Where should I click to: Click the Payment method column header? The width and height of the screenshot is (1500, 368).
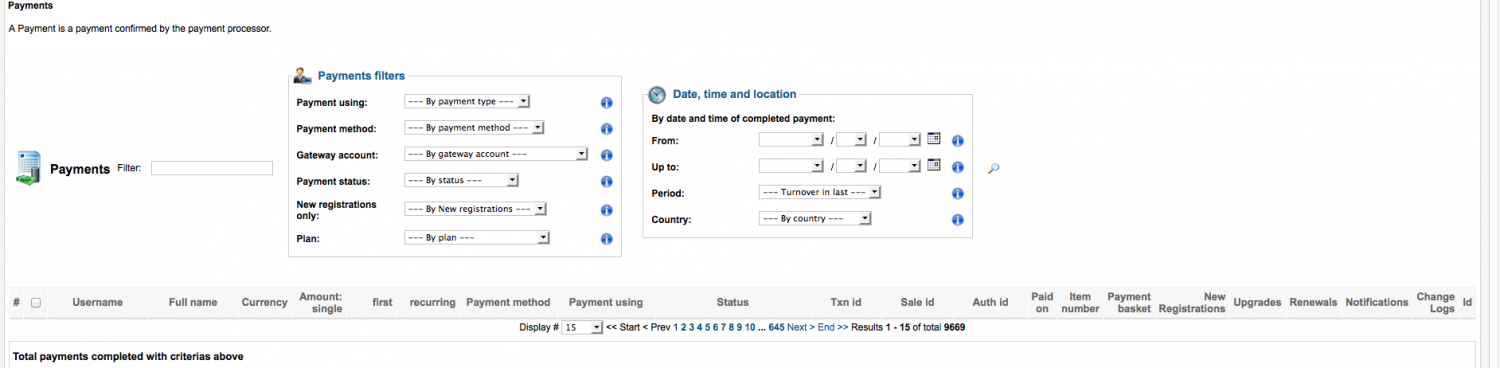click(508, 302)
